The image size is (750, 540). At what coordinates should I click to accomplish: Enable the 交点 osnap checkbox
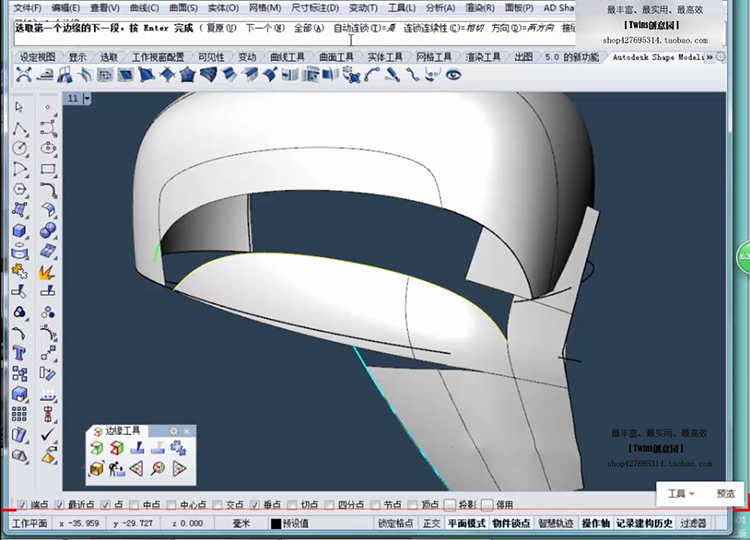218,505
